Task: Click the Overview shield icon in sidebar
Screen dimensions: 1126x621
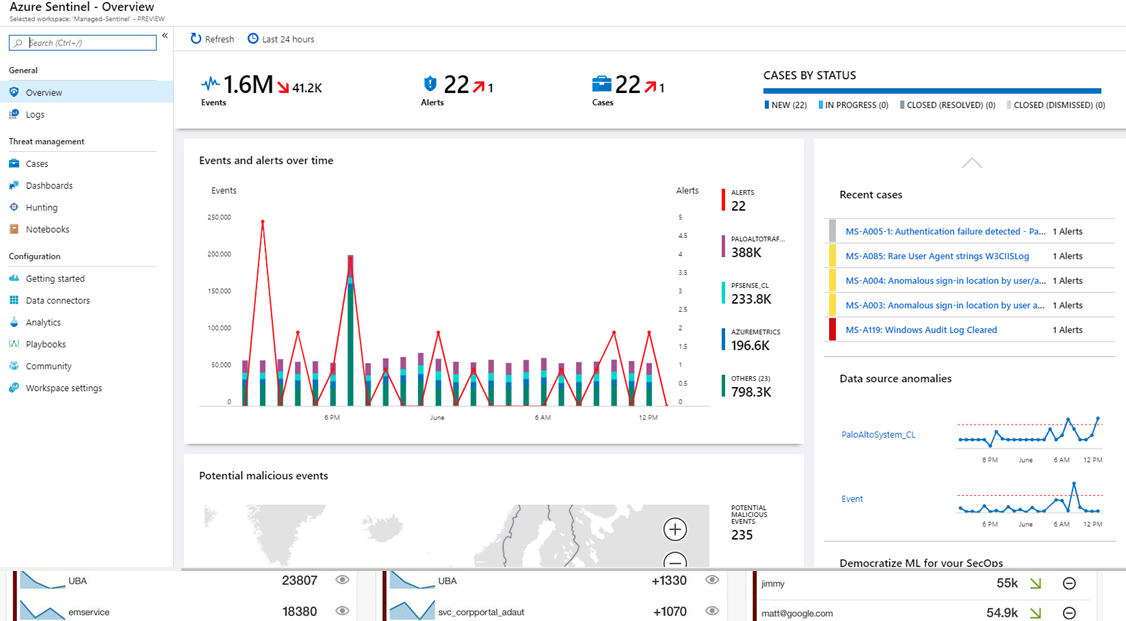Action: [x=14, y=92]
